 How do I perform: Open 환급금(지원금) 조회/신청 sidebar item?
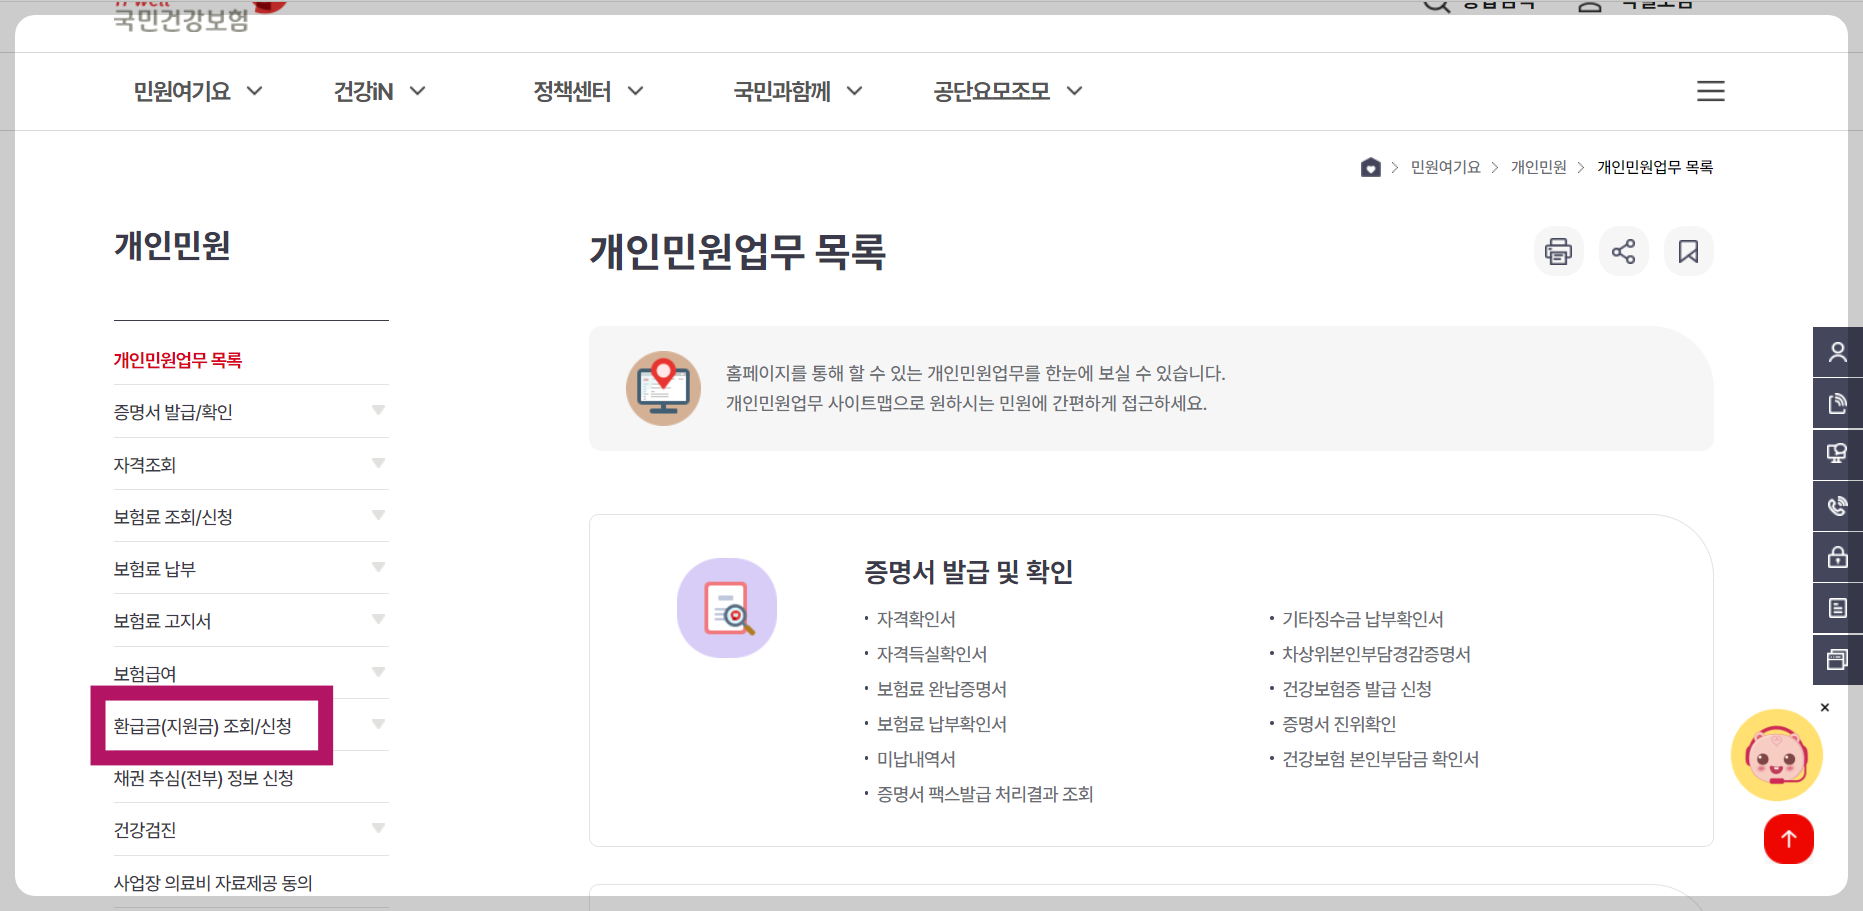(x=203, y=726)
